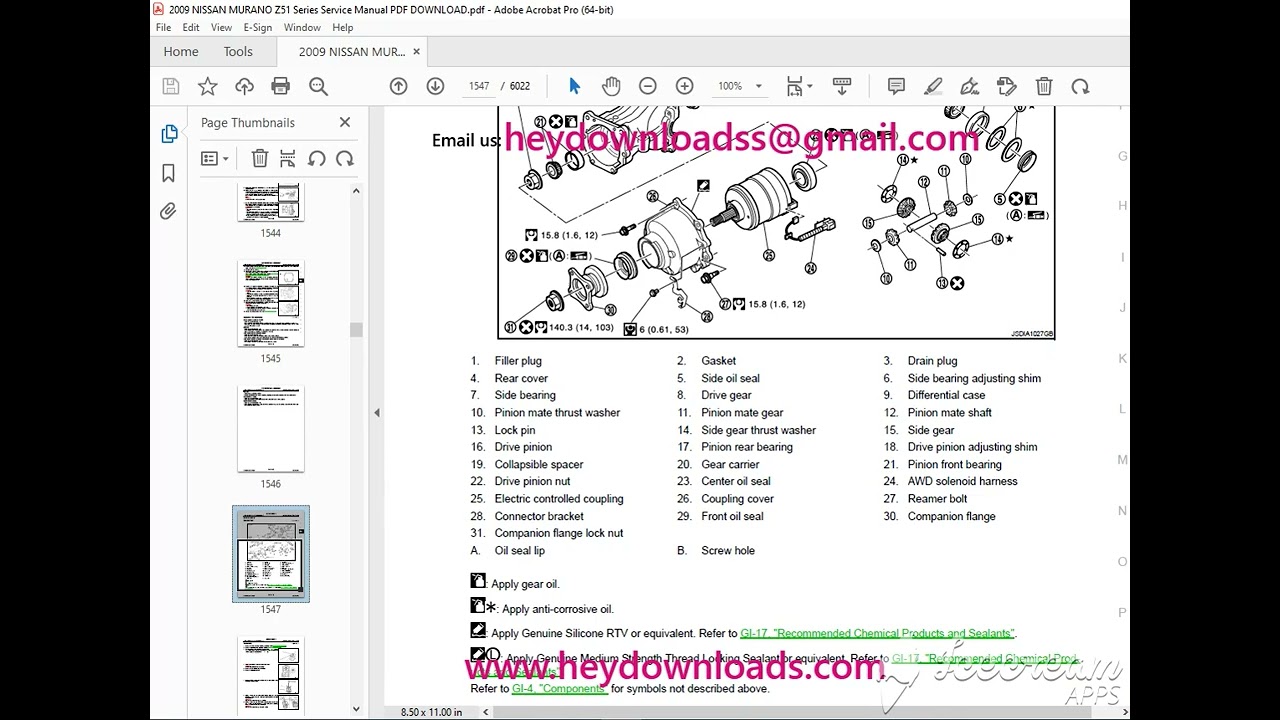The image size is (1280, 720).
Task: Open the E-Sign menu
Action: [x=257, y=28]
